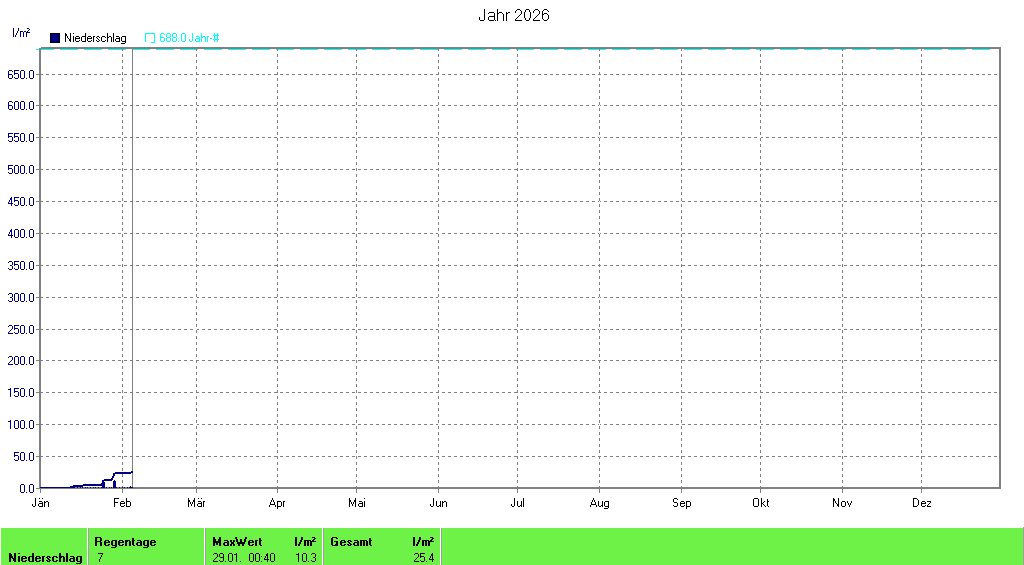Click the l/m² unit label above the y-axis
The width and height of the screenshot is (1024, 565).
click(x=21, y=33)
